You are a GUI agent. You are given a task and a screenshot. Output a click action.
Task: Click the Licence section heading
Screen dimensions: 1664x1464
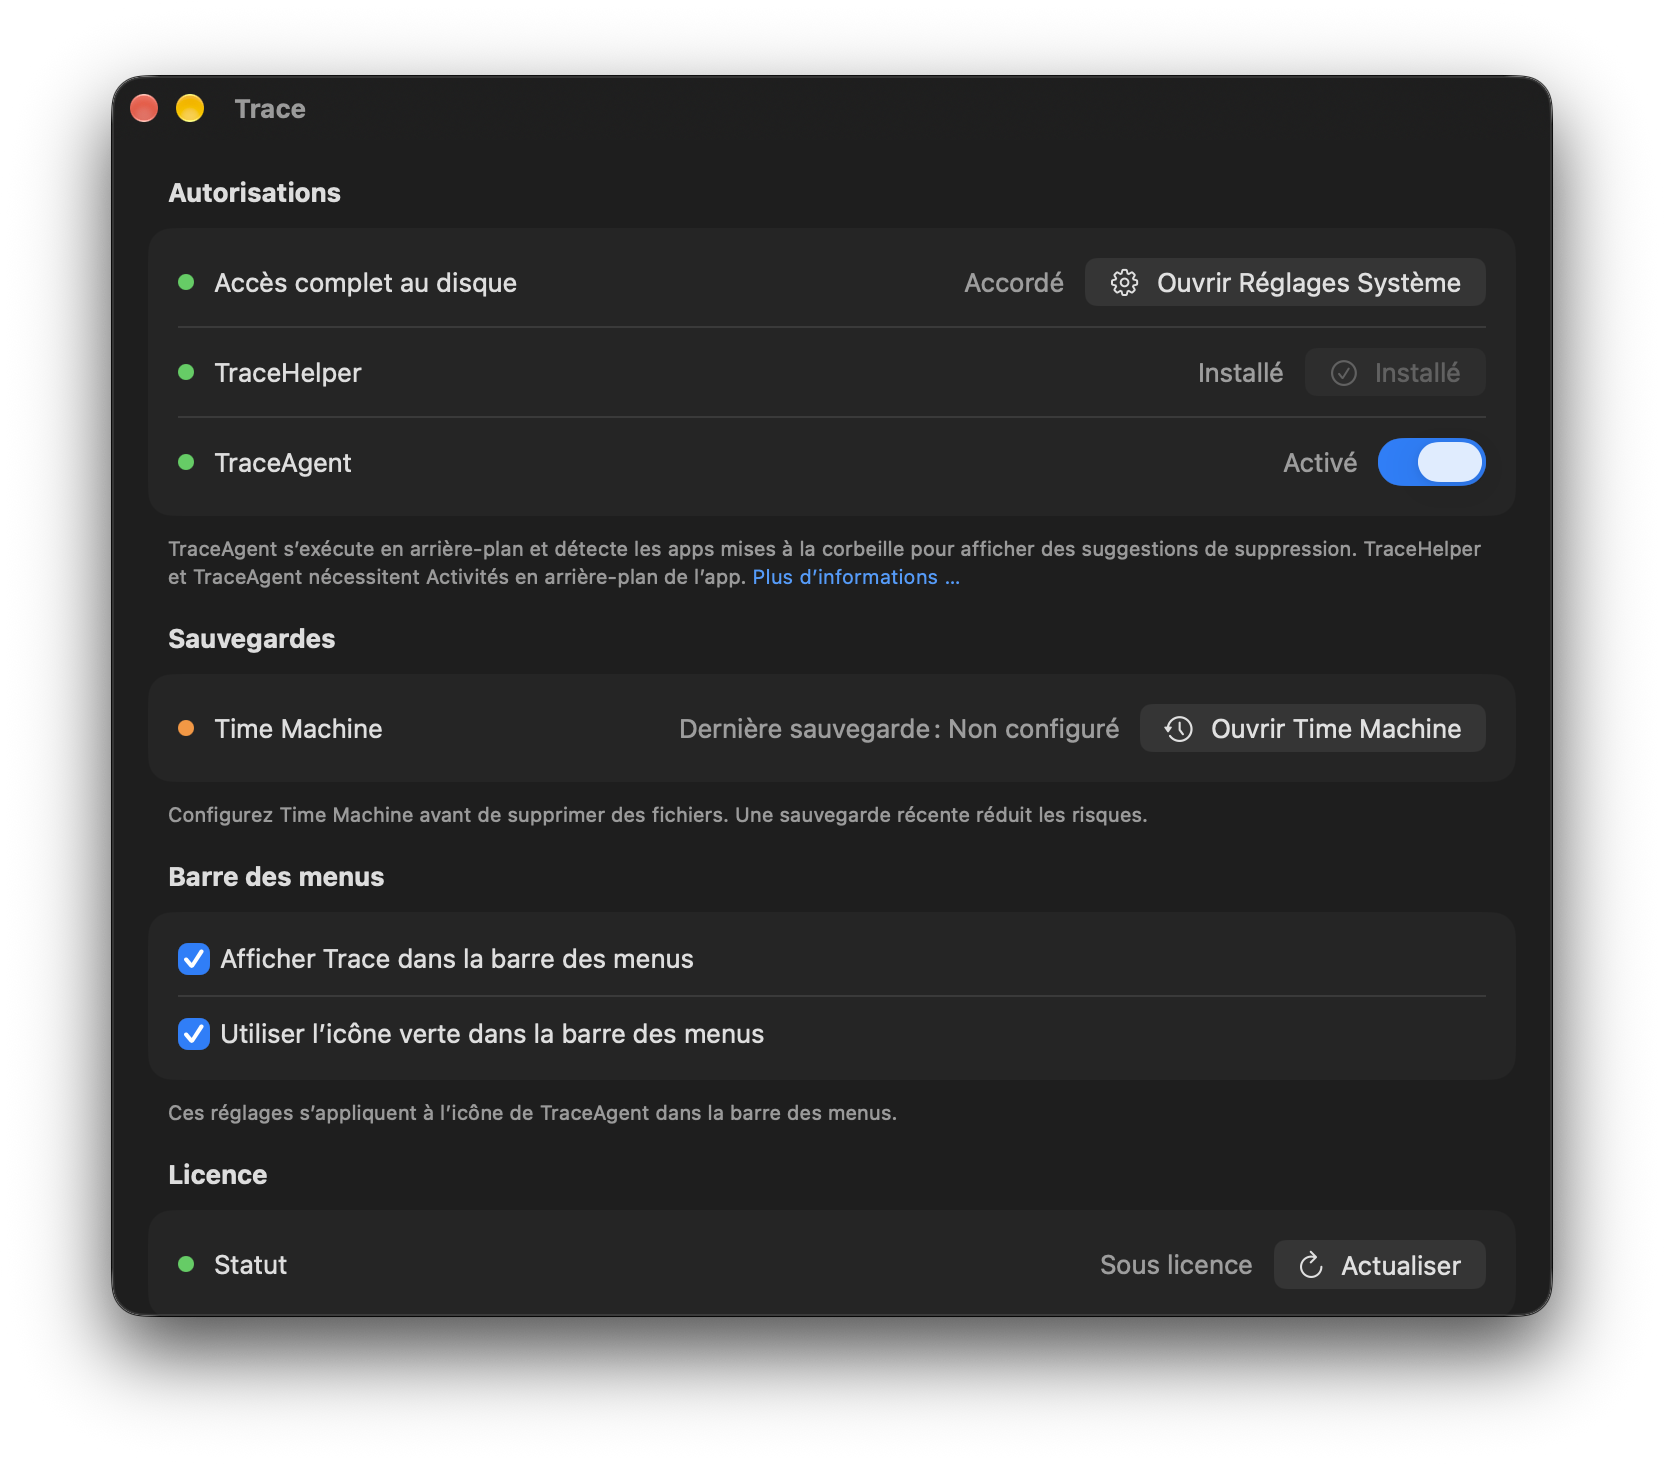point(217,1175)
